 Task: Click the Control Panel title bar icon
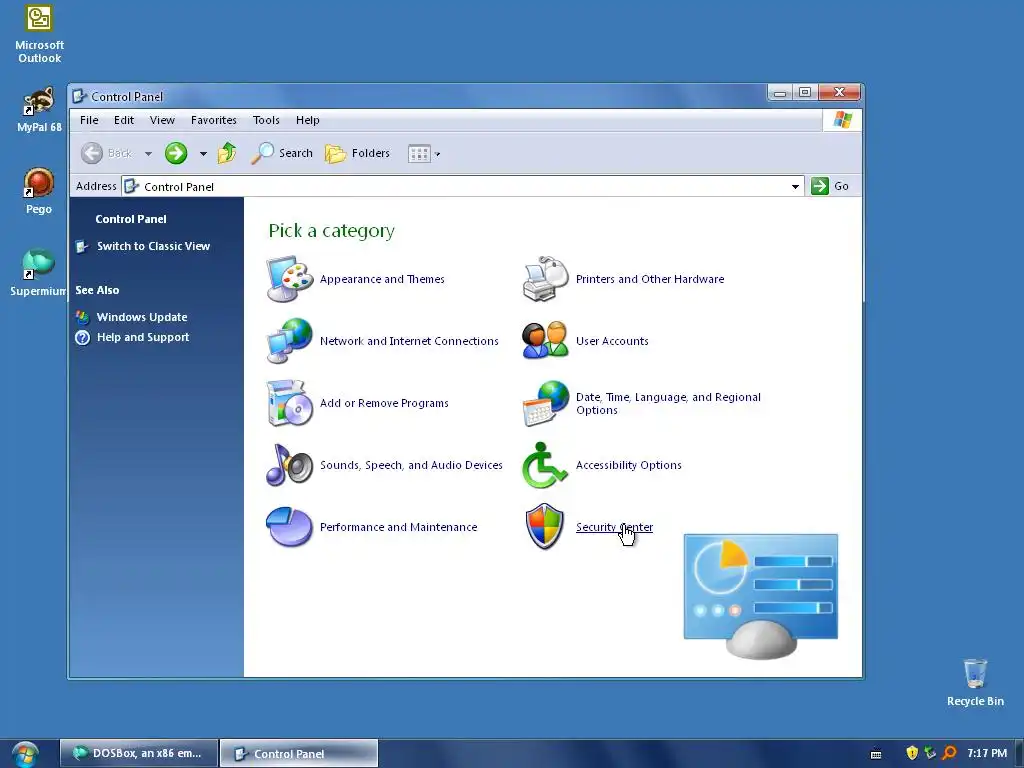80,97
